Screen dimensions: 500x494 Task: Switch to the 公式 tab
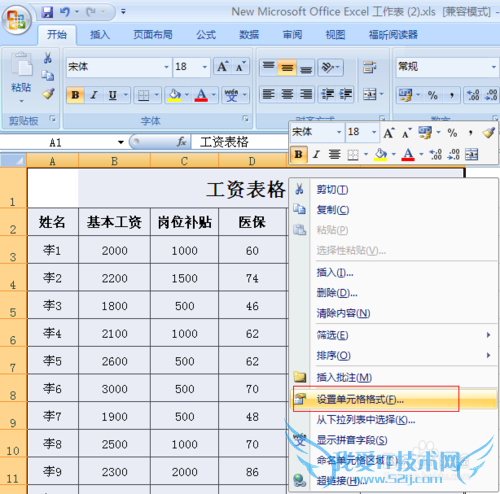(206, 35)
